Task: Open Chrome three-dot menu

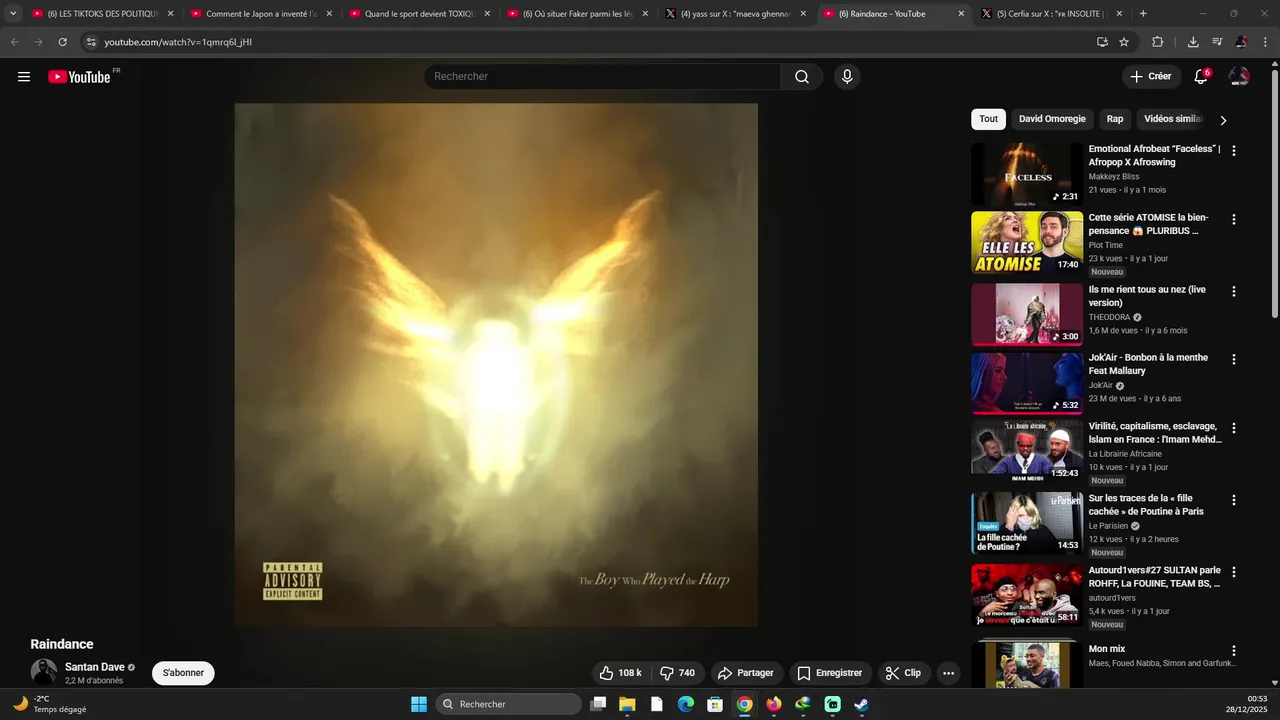Action: pos(1265,42)
